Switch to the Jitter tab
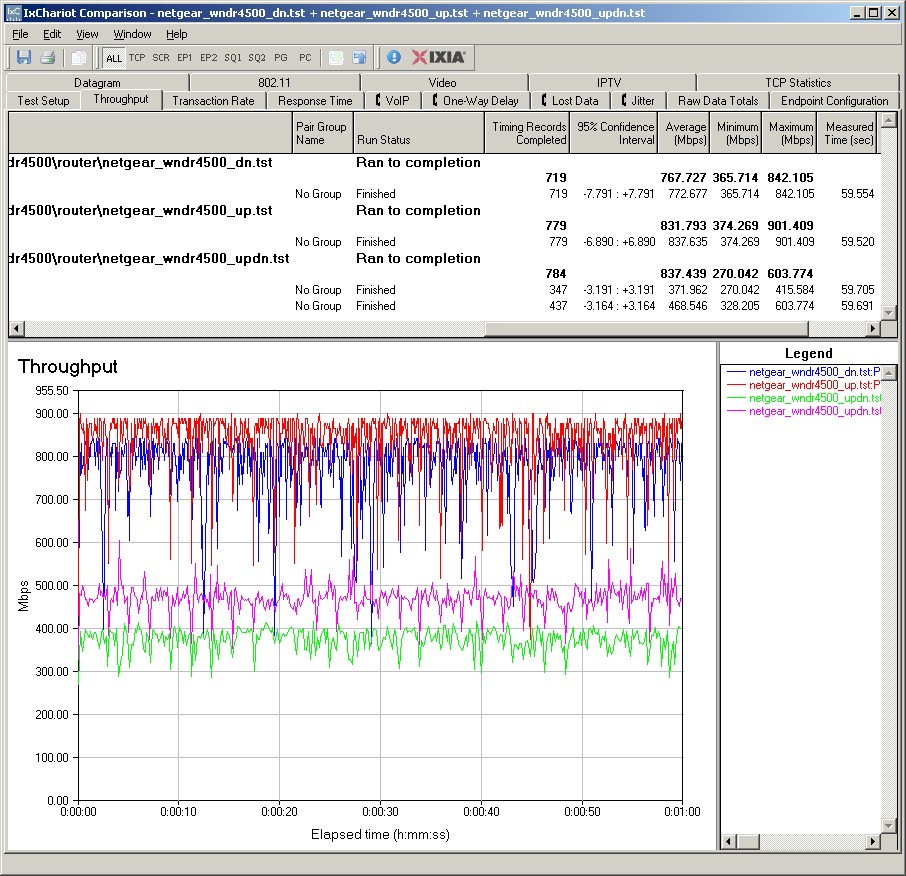Screen dimensions: 906x876 [x=638, y=101]
